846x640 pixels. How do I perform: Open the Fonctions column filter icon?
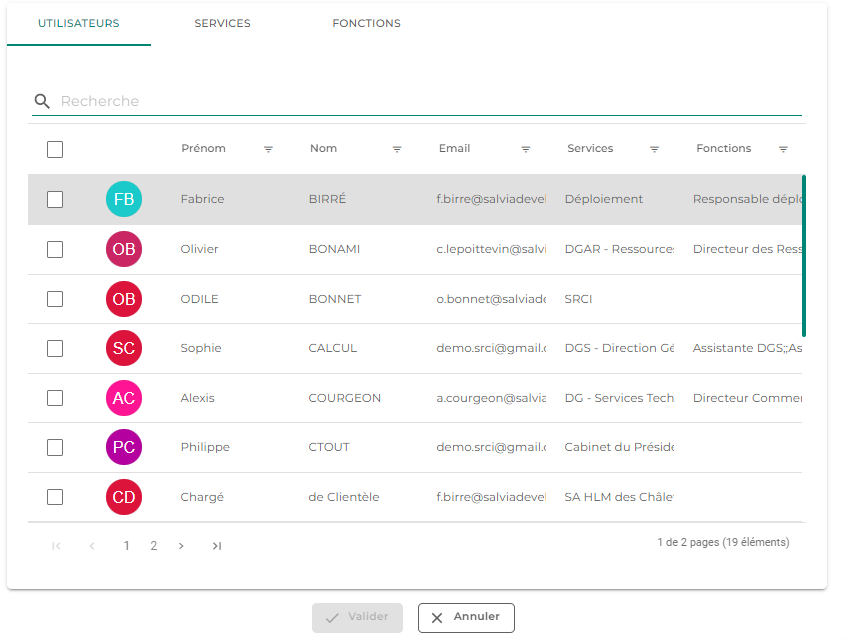(x=783, y=149)
